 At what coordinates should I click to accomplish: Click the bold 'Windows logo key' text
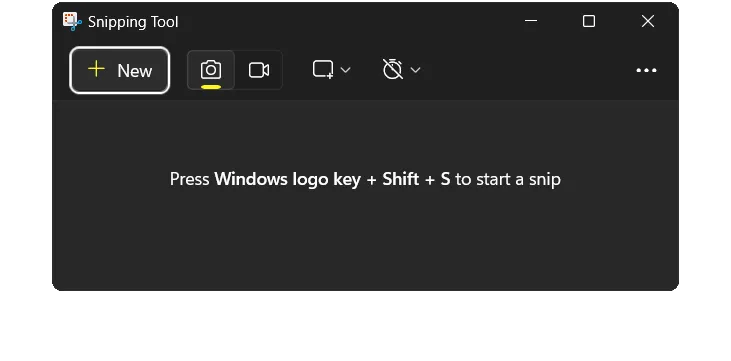[x=287, y=179]
